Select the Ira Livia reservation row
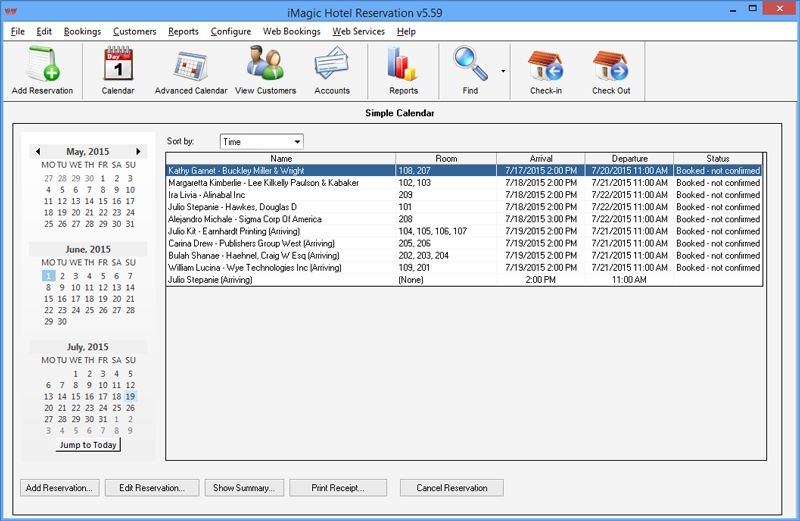The width and height of the screenshot is (800, 521). 280,195
